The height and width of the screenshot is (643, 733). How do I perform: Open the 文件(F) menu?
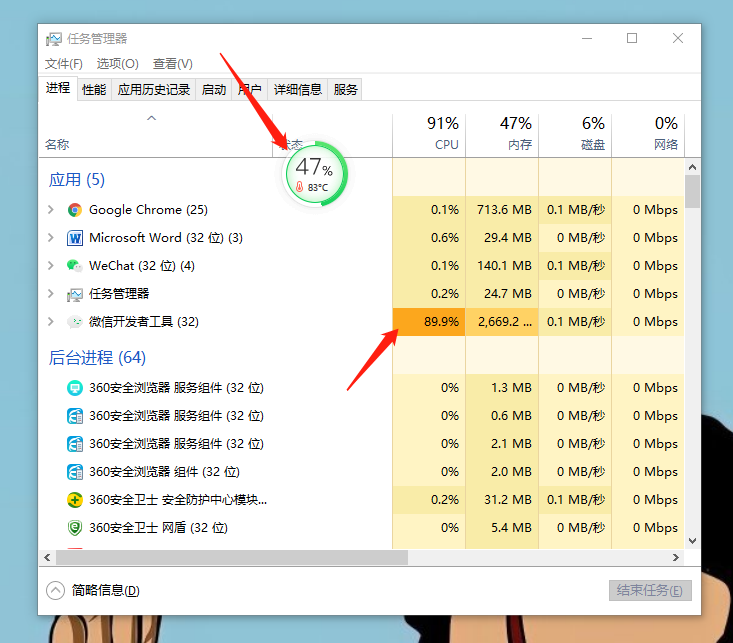coord(64,64)
